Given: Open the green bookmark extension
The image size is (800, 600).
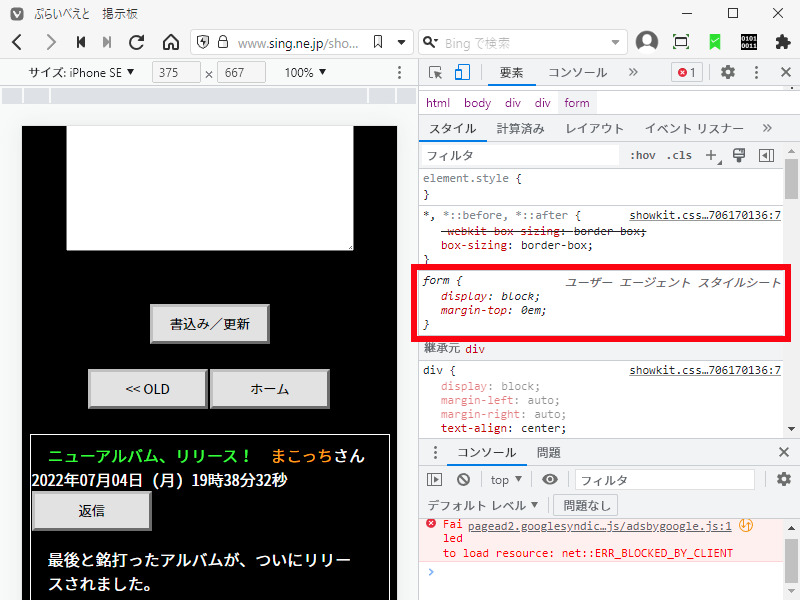Looking at the screenshot, I should [x=715, y=42].
